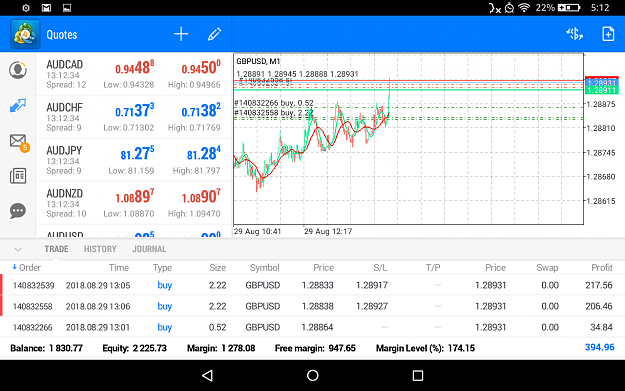Tap profit value 217.56

[599, 285]
